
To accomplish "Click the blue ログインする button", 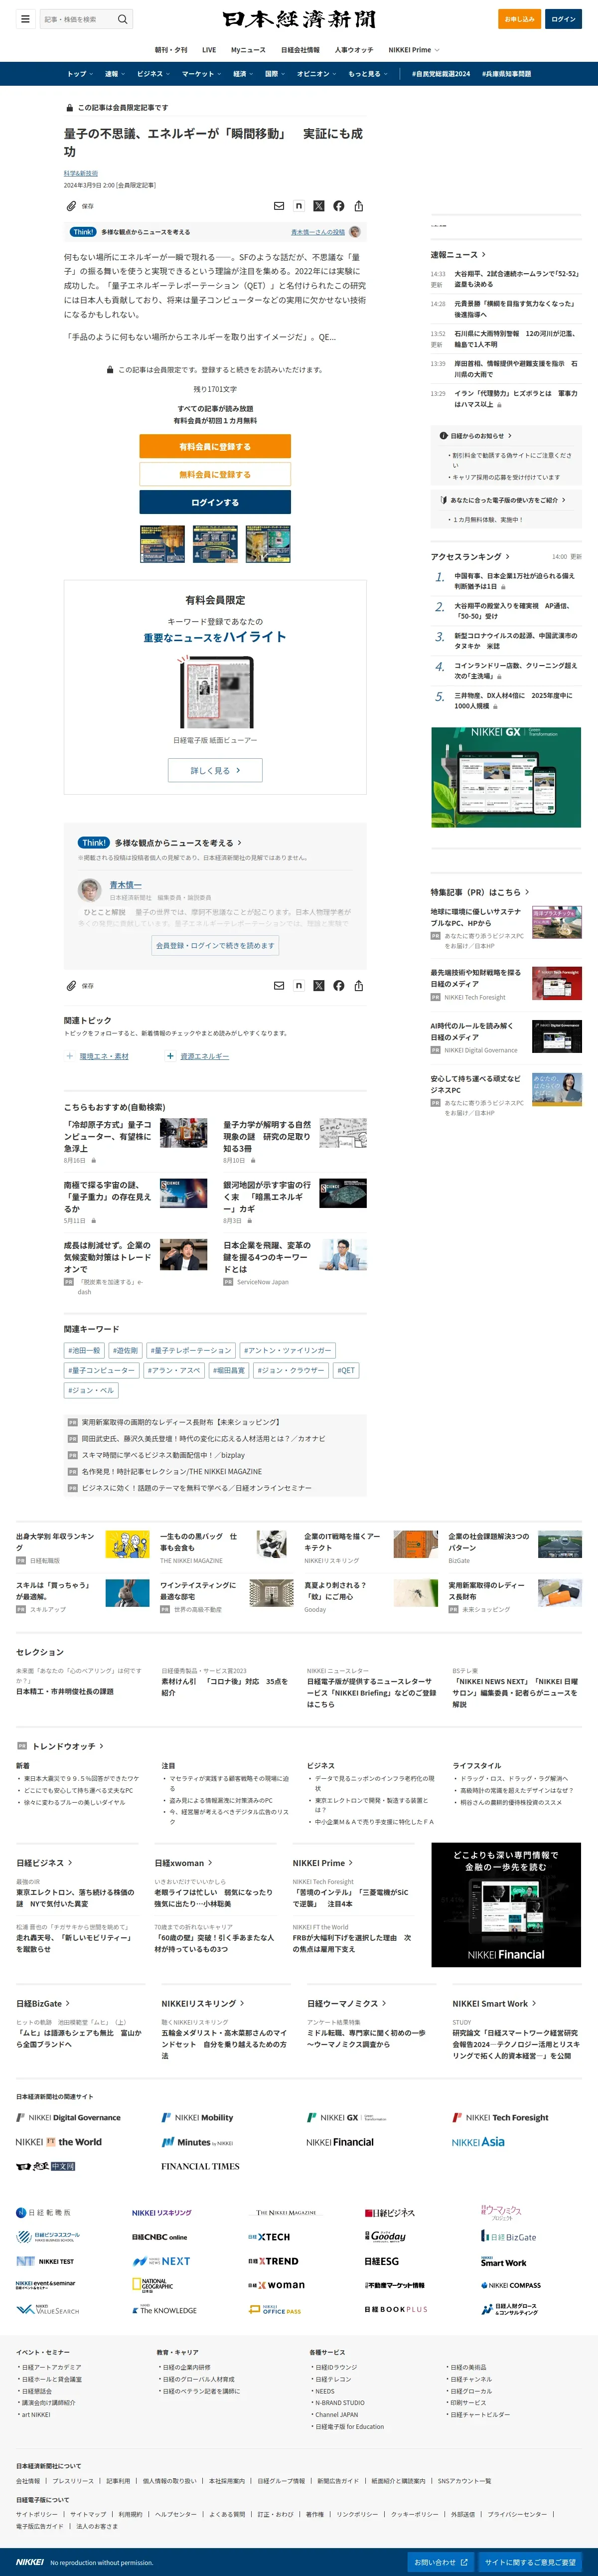I will [215, 502].
